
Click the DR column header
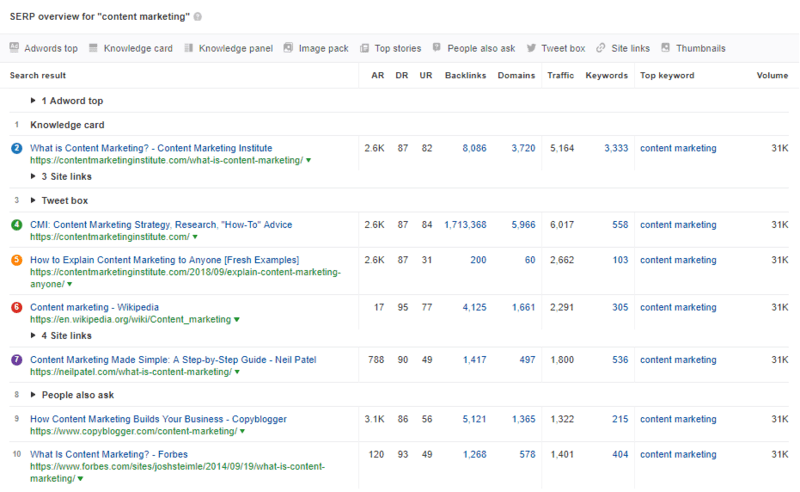tap(402, 76)
